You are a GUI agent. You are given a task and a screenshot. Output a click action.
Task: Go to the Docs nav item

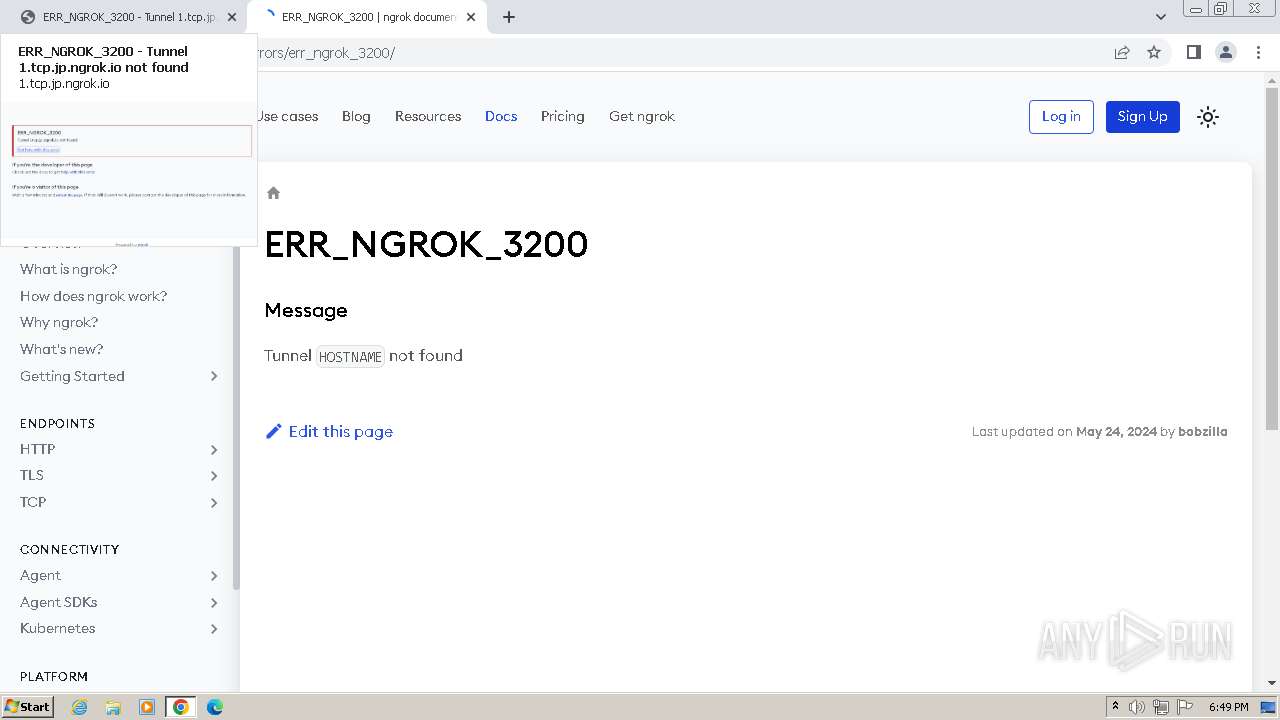pos(501,116)
